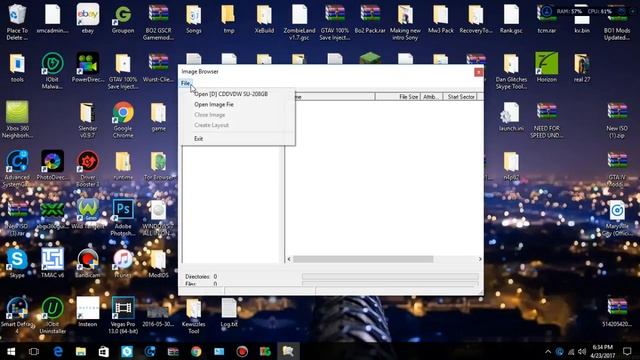Screen dimensions: 640x360
Task: Open the Recycle Bin desktop icon
Action: pyautogui.click(x=17, y=21)
